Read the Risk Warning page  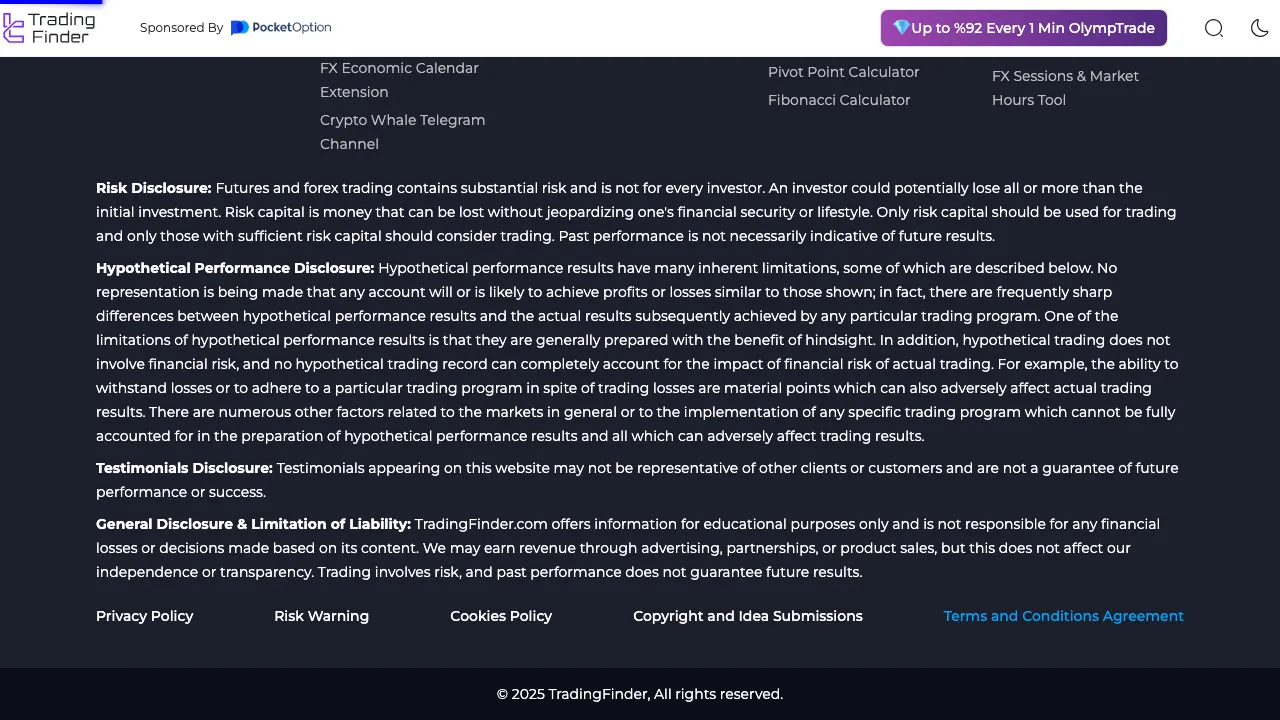pyautogui.click(x=321, y=616)
